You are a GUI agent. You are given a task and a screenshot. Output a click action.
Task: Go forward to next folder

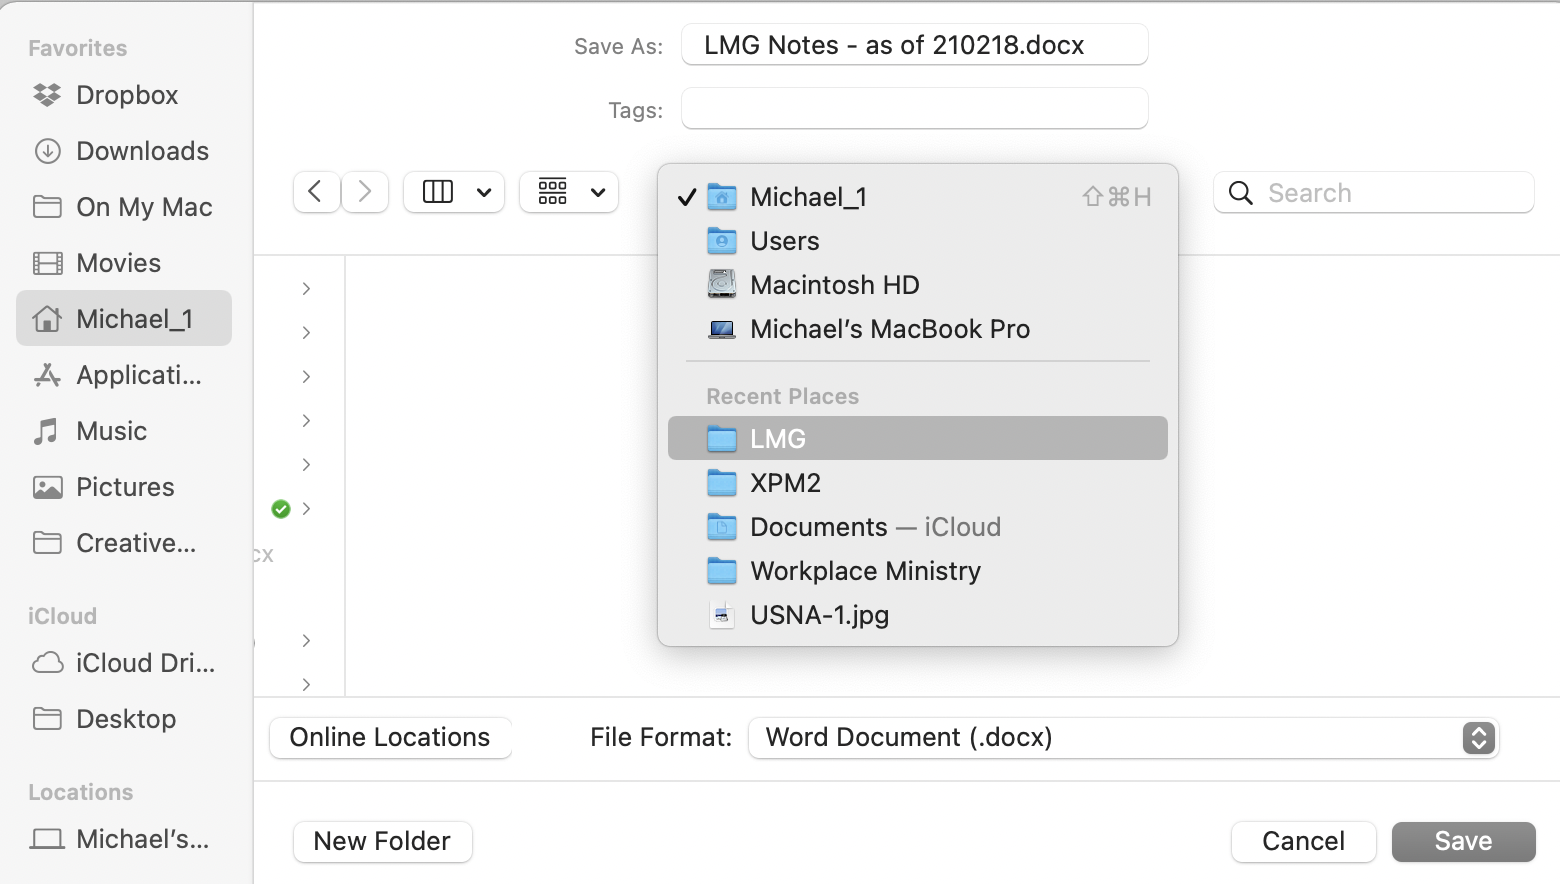click(365, 192)
